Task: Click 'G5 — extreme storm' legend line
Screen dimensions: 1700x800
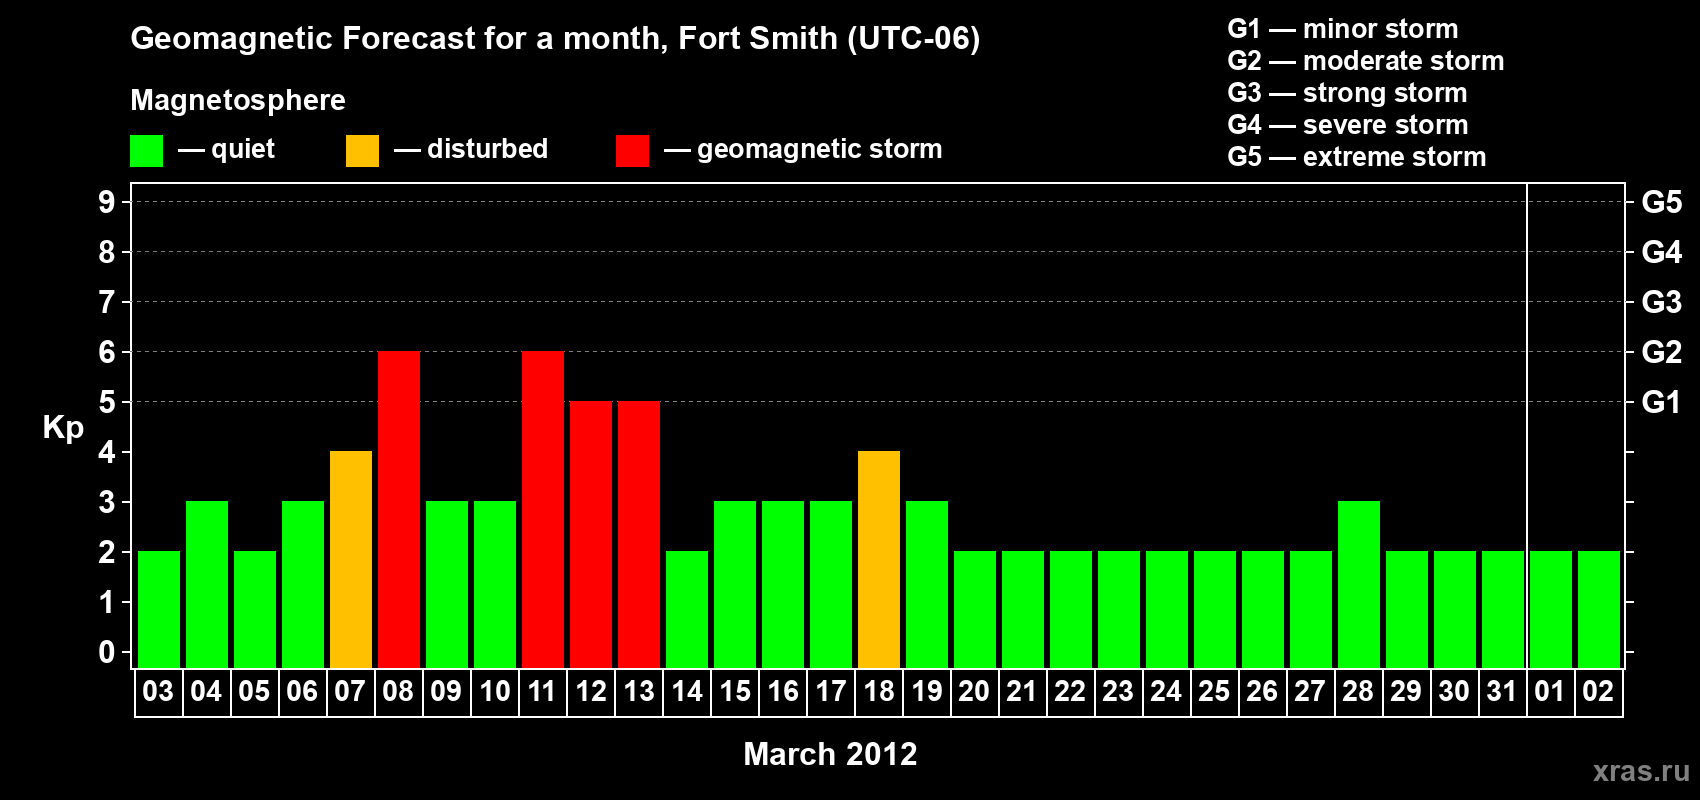Action: coord(1357,157)
